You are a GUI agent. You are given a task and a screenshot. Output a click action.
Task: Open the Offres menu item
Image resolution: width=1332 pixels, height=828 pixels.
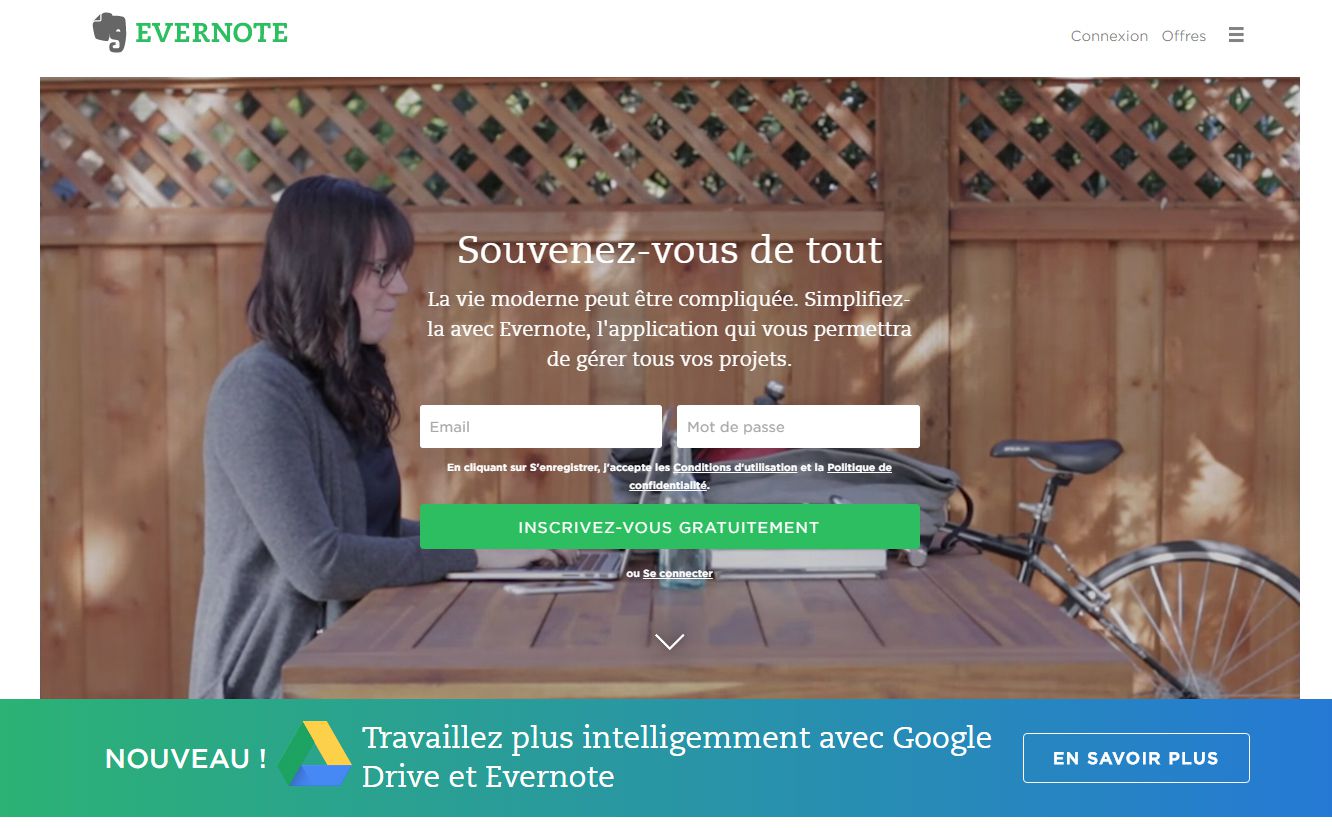point(1184,36)
